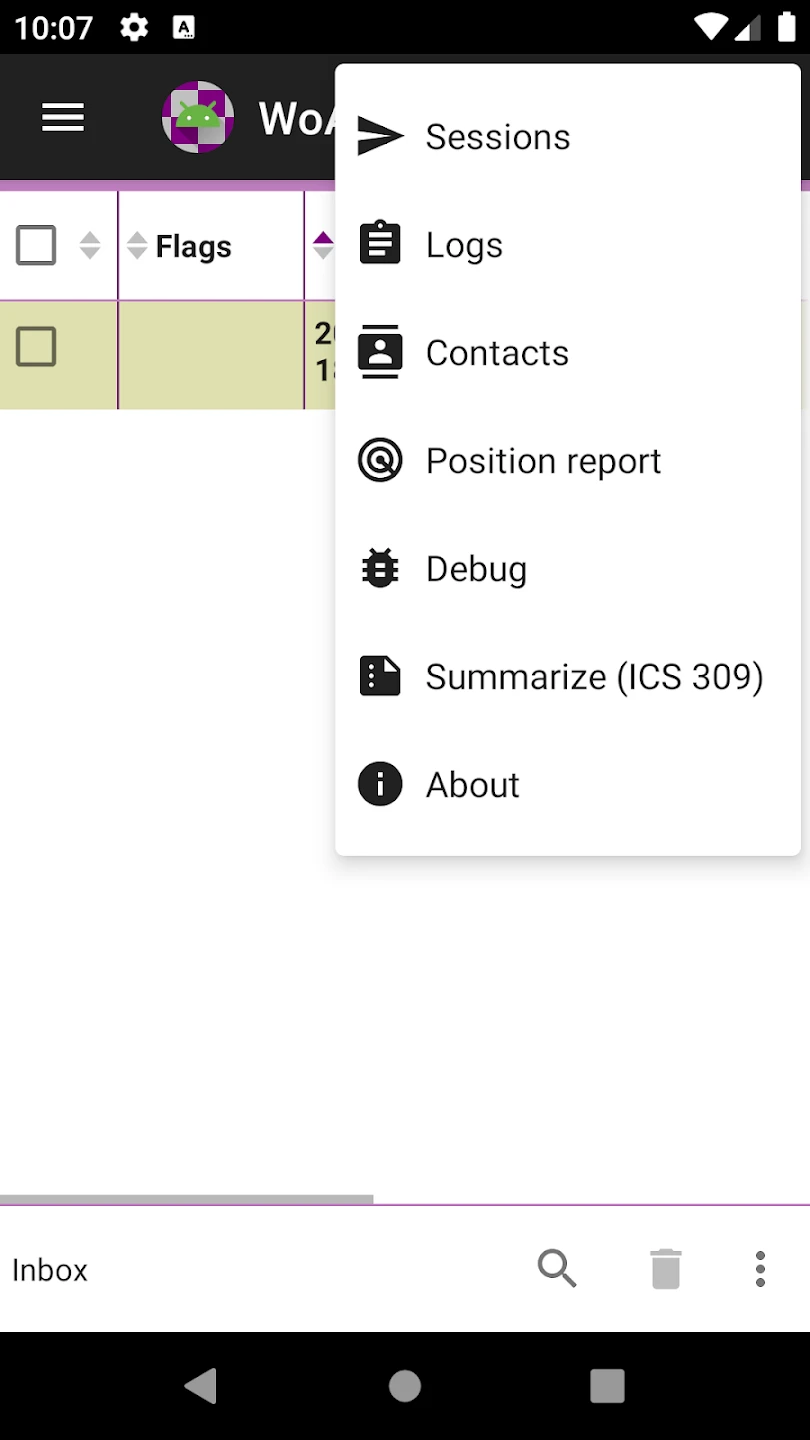This screenshot has height=1440, width=810.
Task: Open the hamburger navigation menu
Action: click(62, 118)
